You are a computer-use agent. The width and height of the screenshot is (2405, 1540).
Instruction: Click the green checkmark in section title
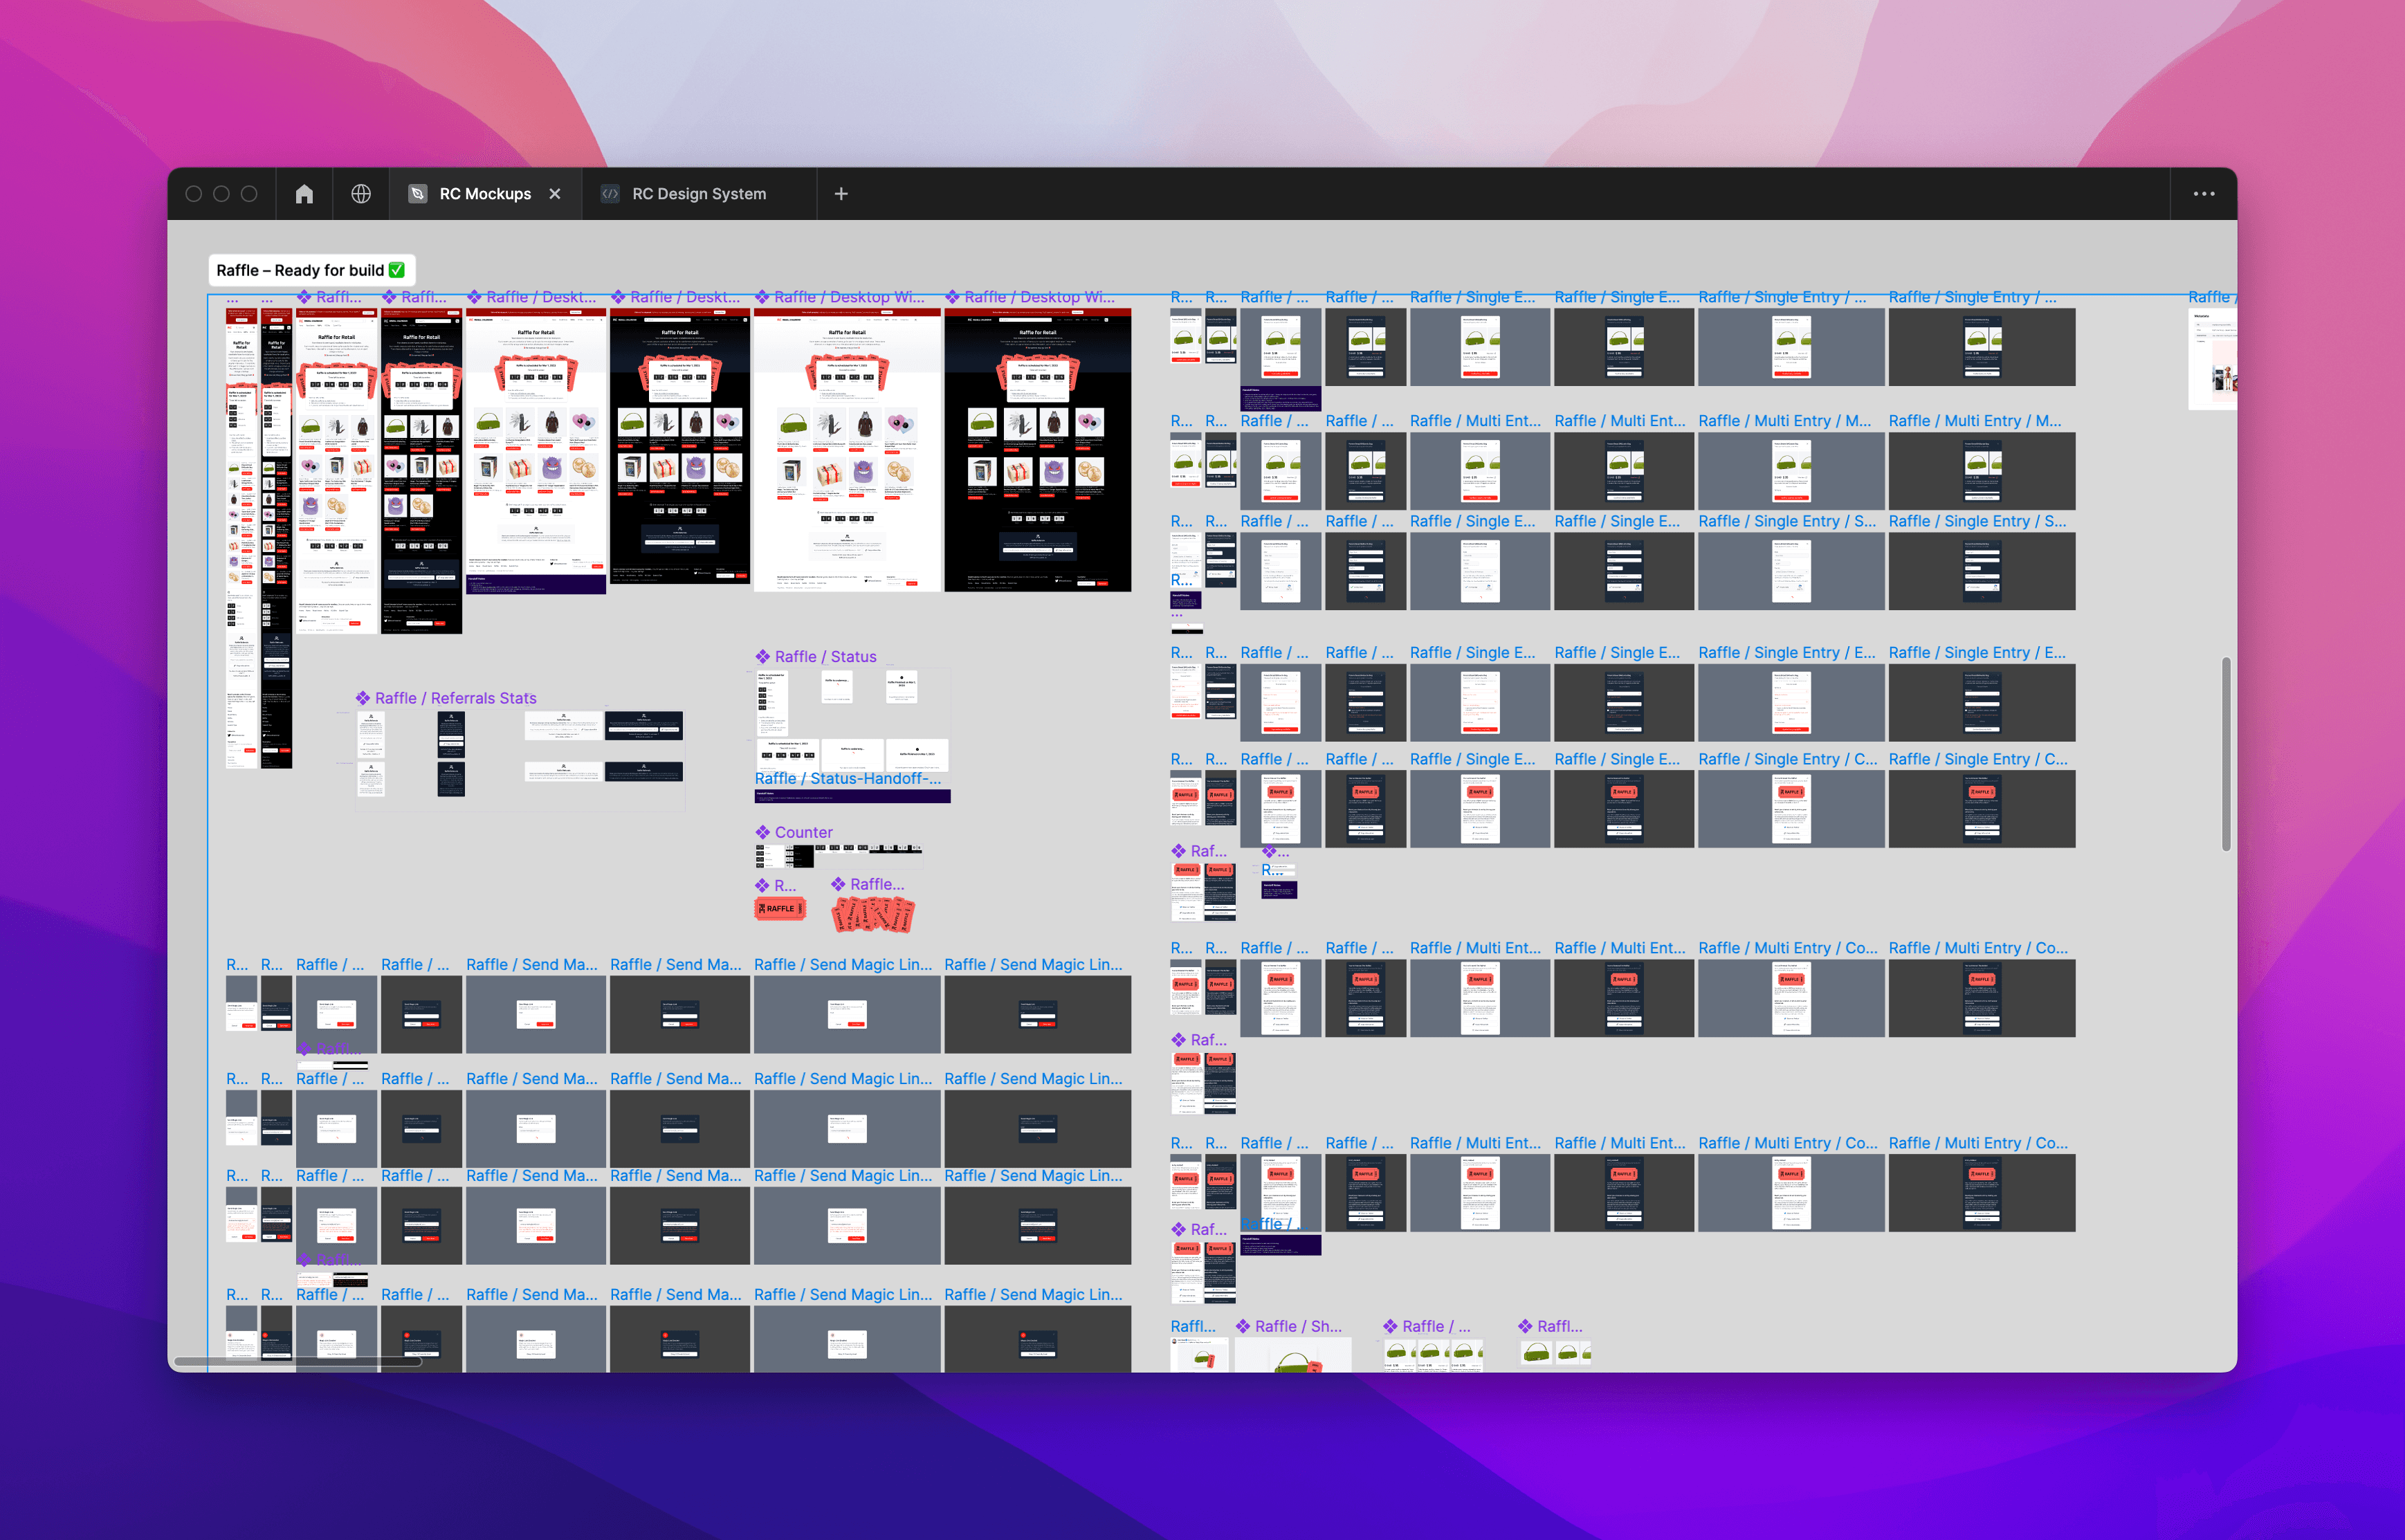(397, 270)
